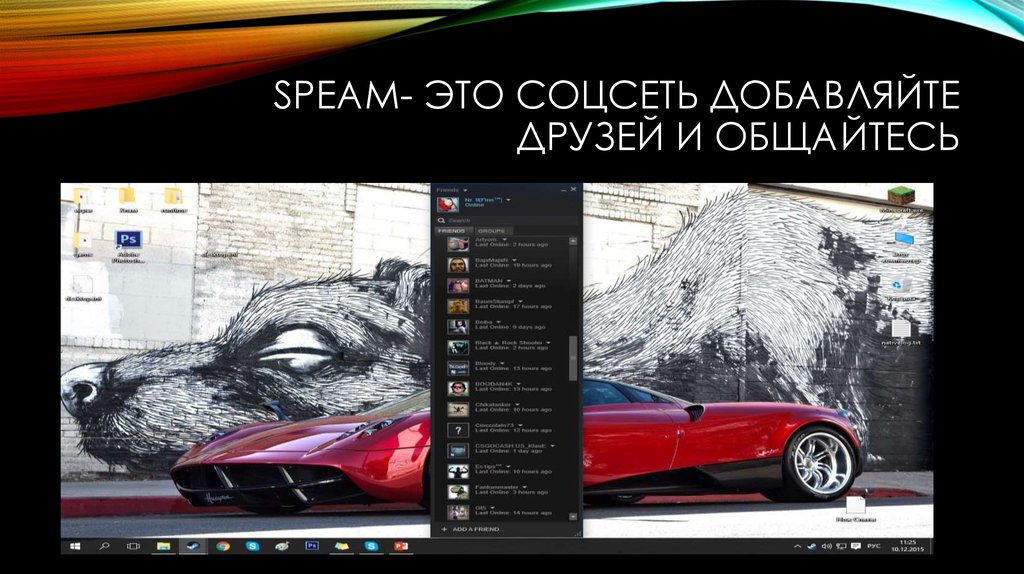The width and height of the screenshot is (1024, 574).
Task: Select native log.txt desktop file
Action: 901,333
